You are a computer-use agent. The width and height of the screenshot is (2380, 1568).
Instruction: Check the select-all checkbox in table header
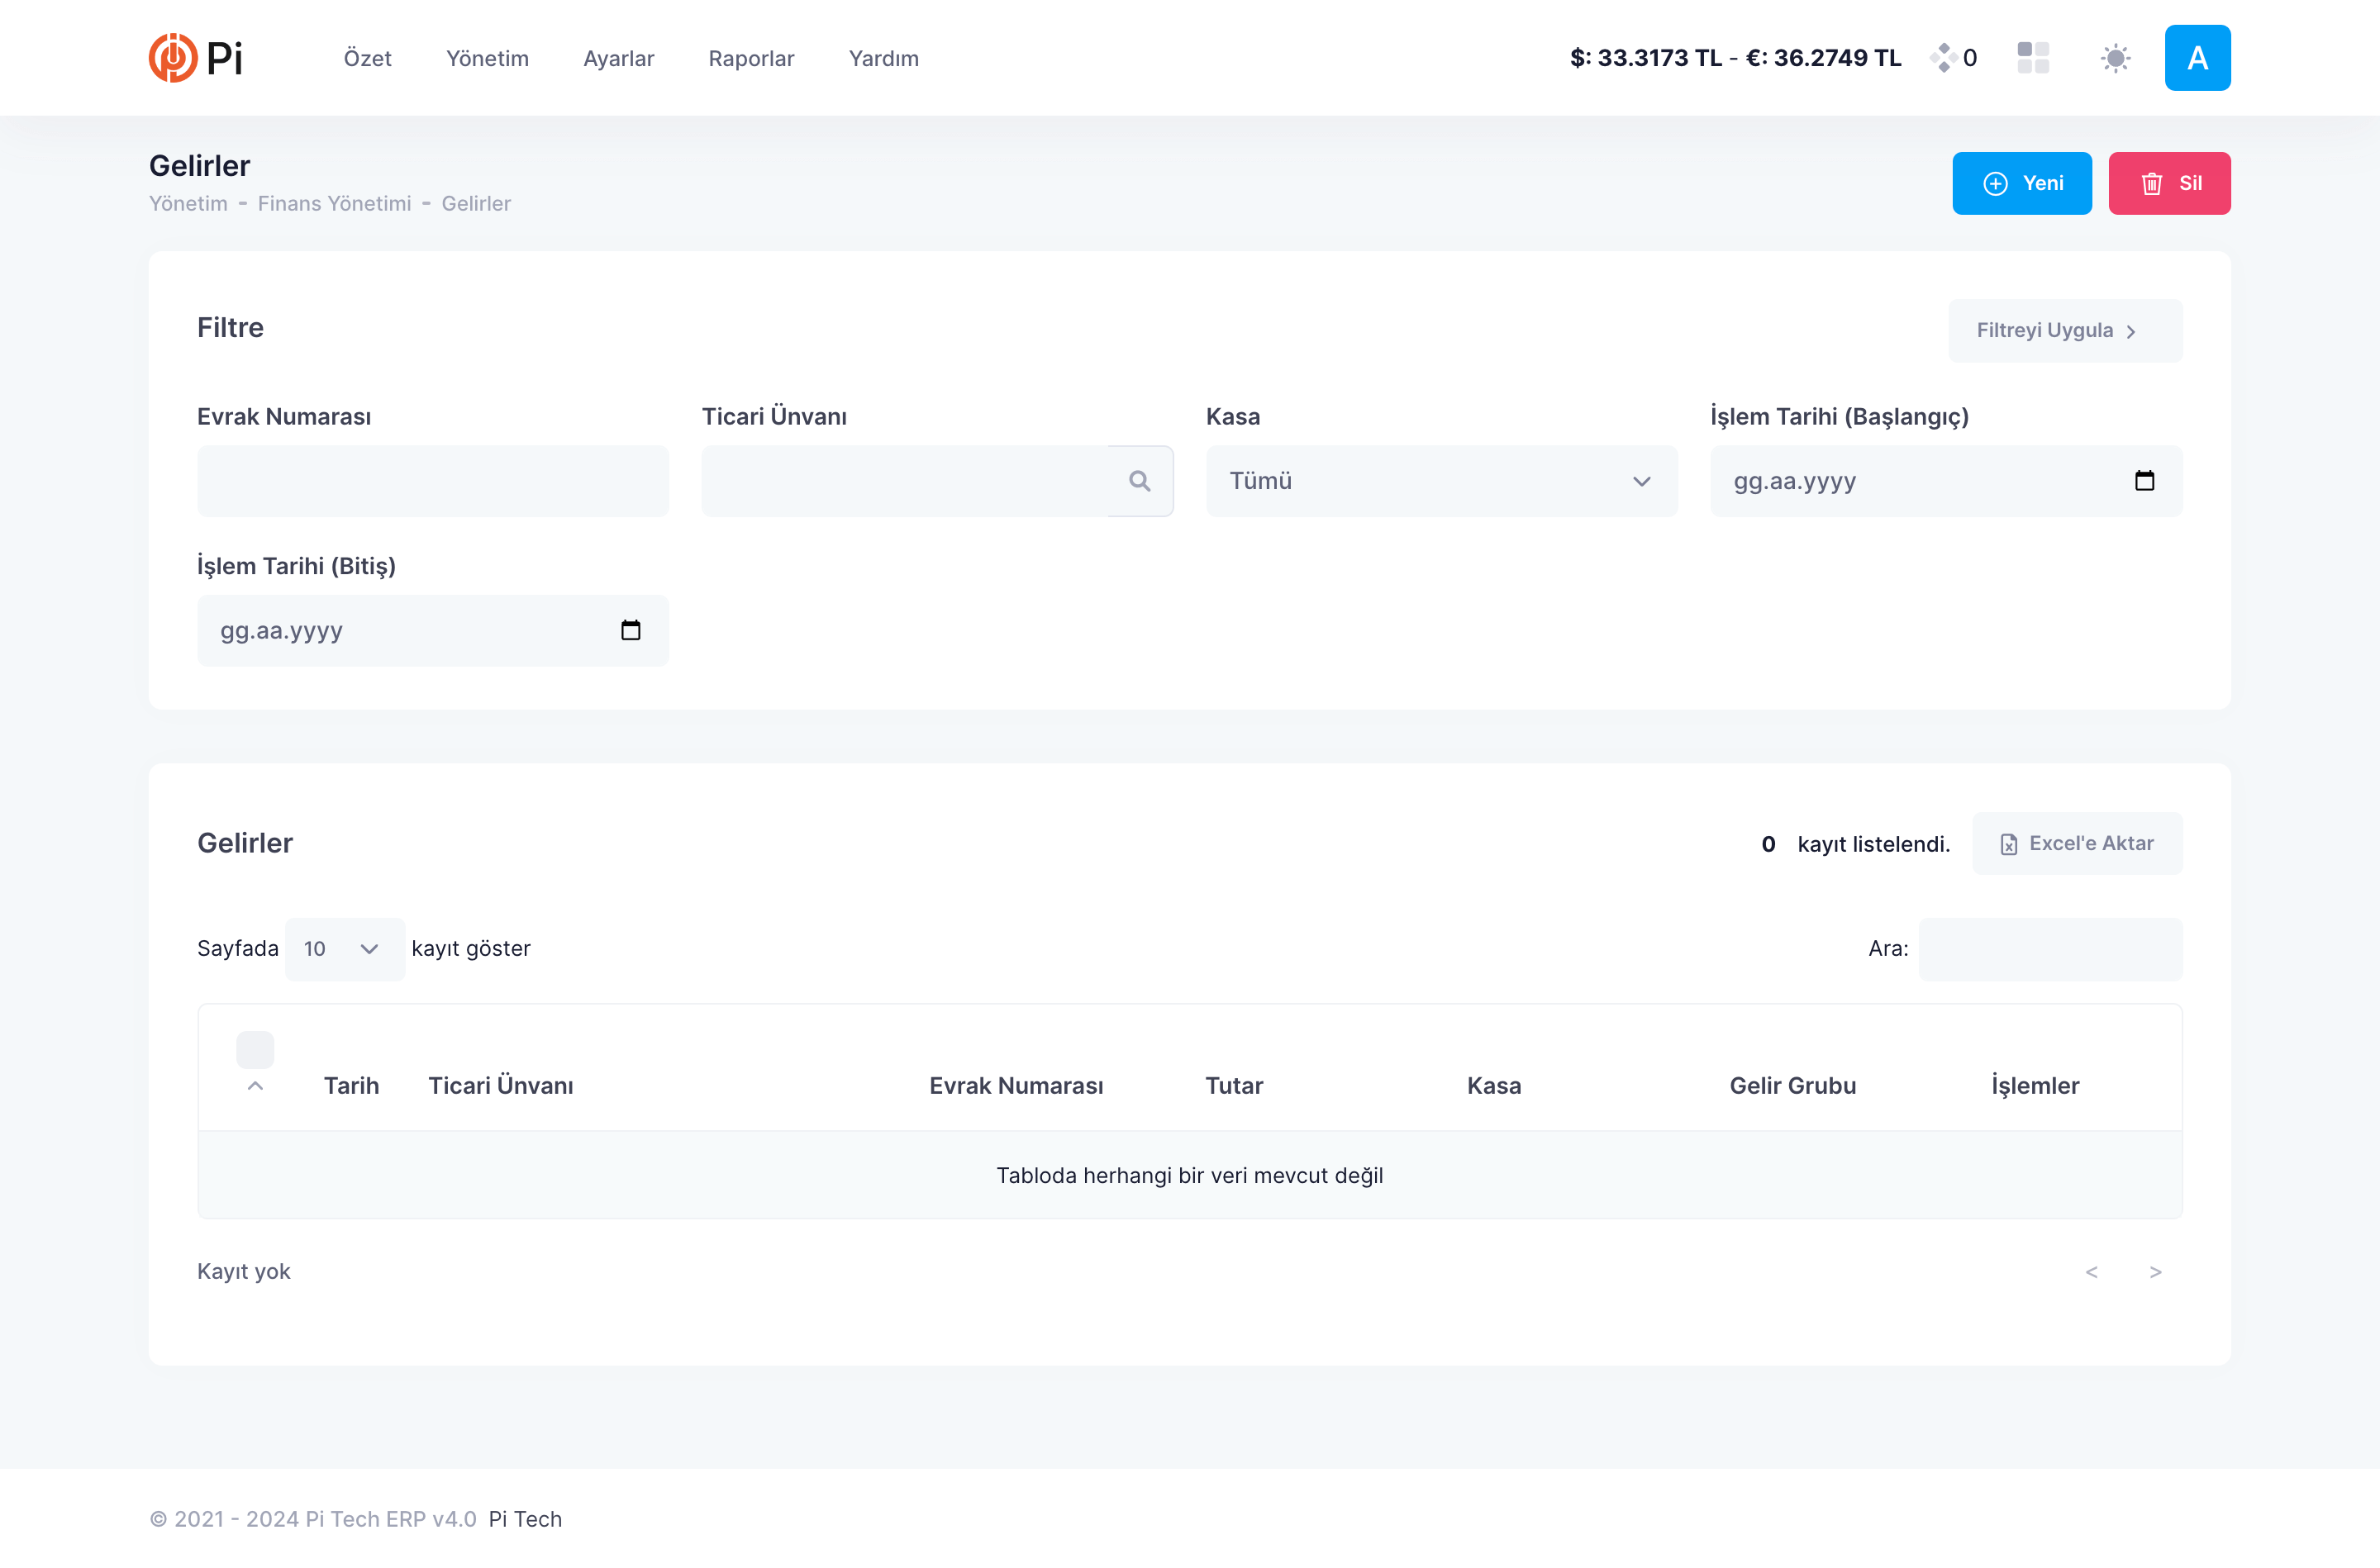(x=255, y=1049)
